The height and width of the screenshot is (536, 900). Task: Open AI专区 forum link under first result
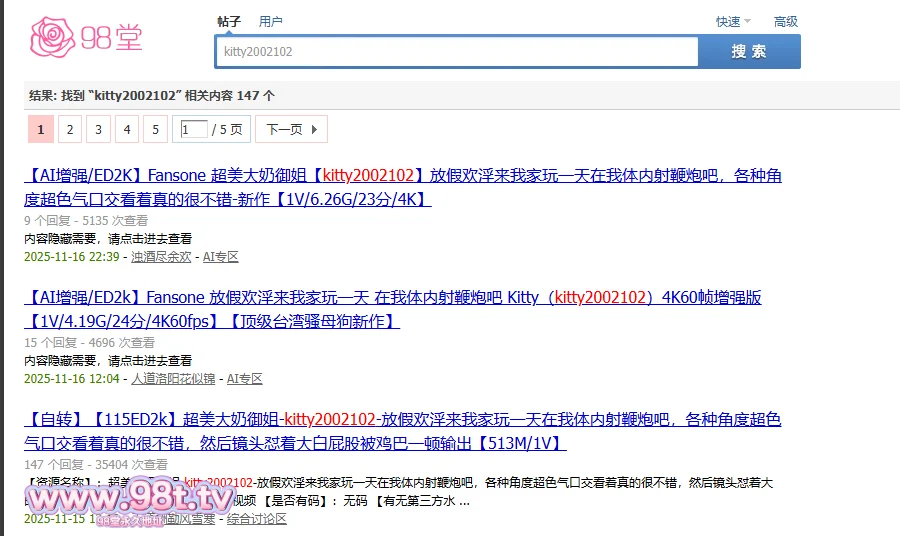coord(221,257)
